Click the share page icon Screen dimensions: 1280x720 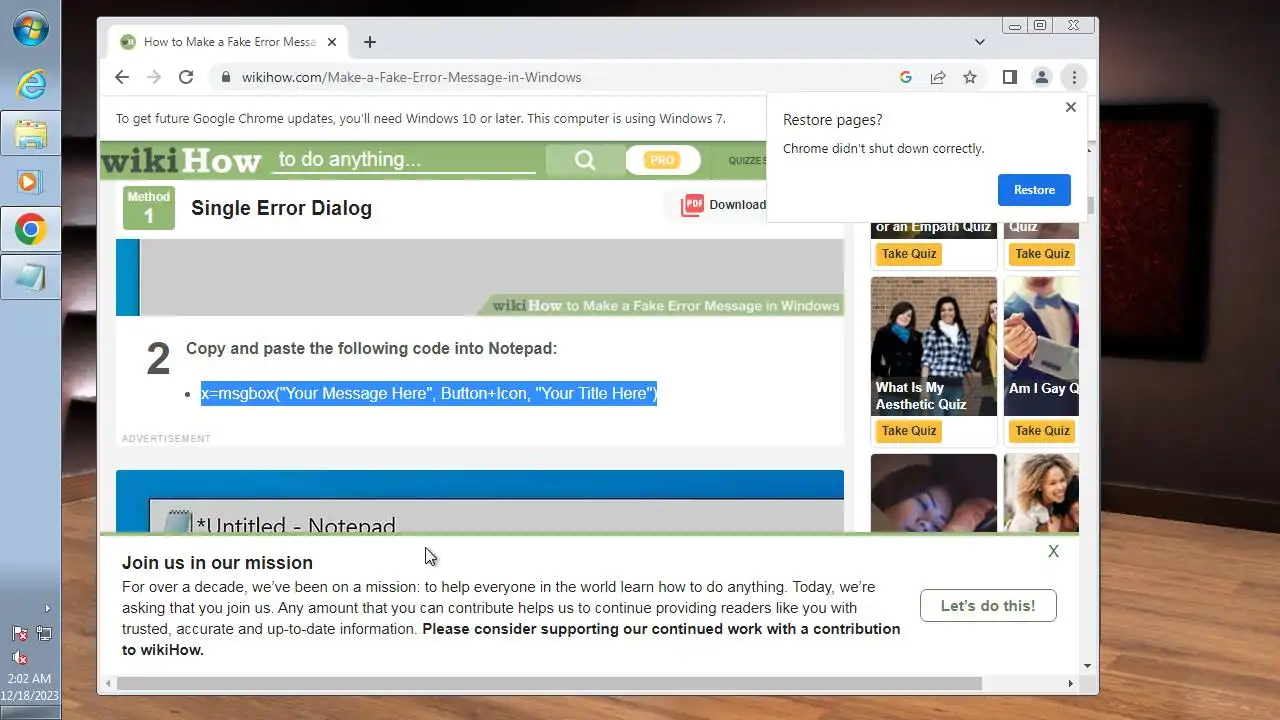coord(938,77)
